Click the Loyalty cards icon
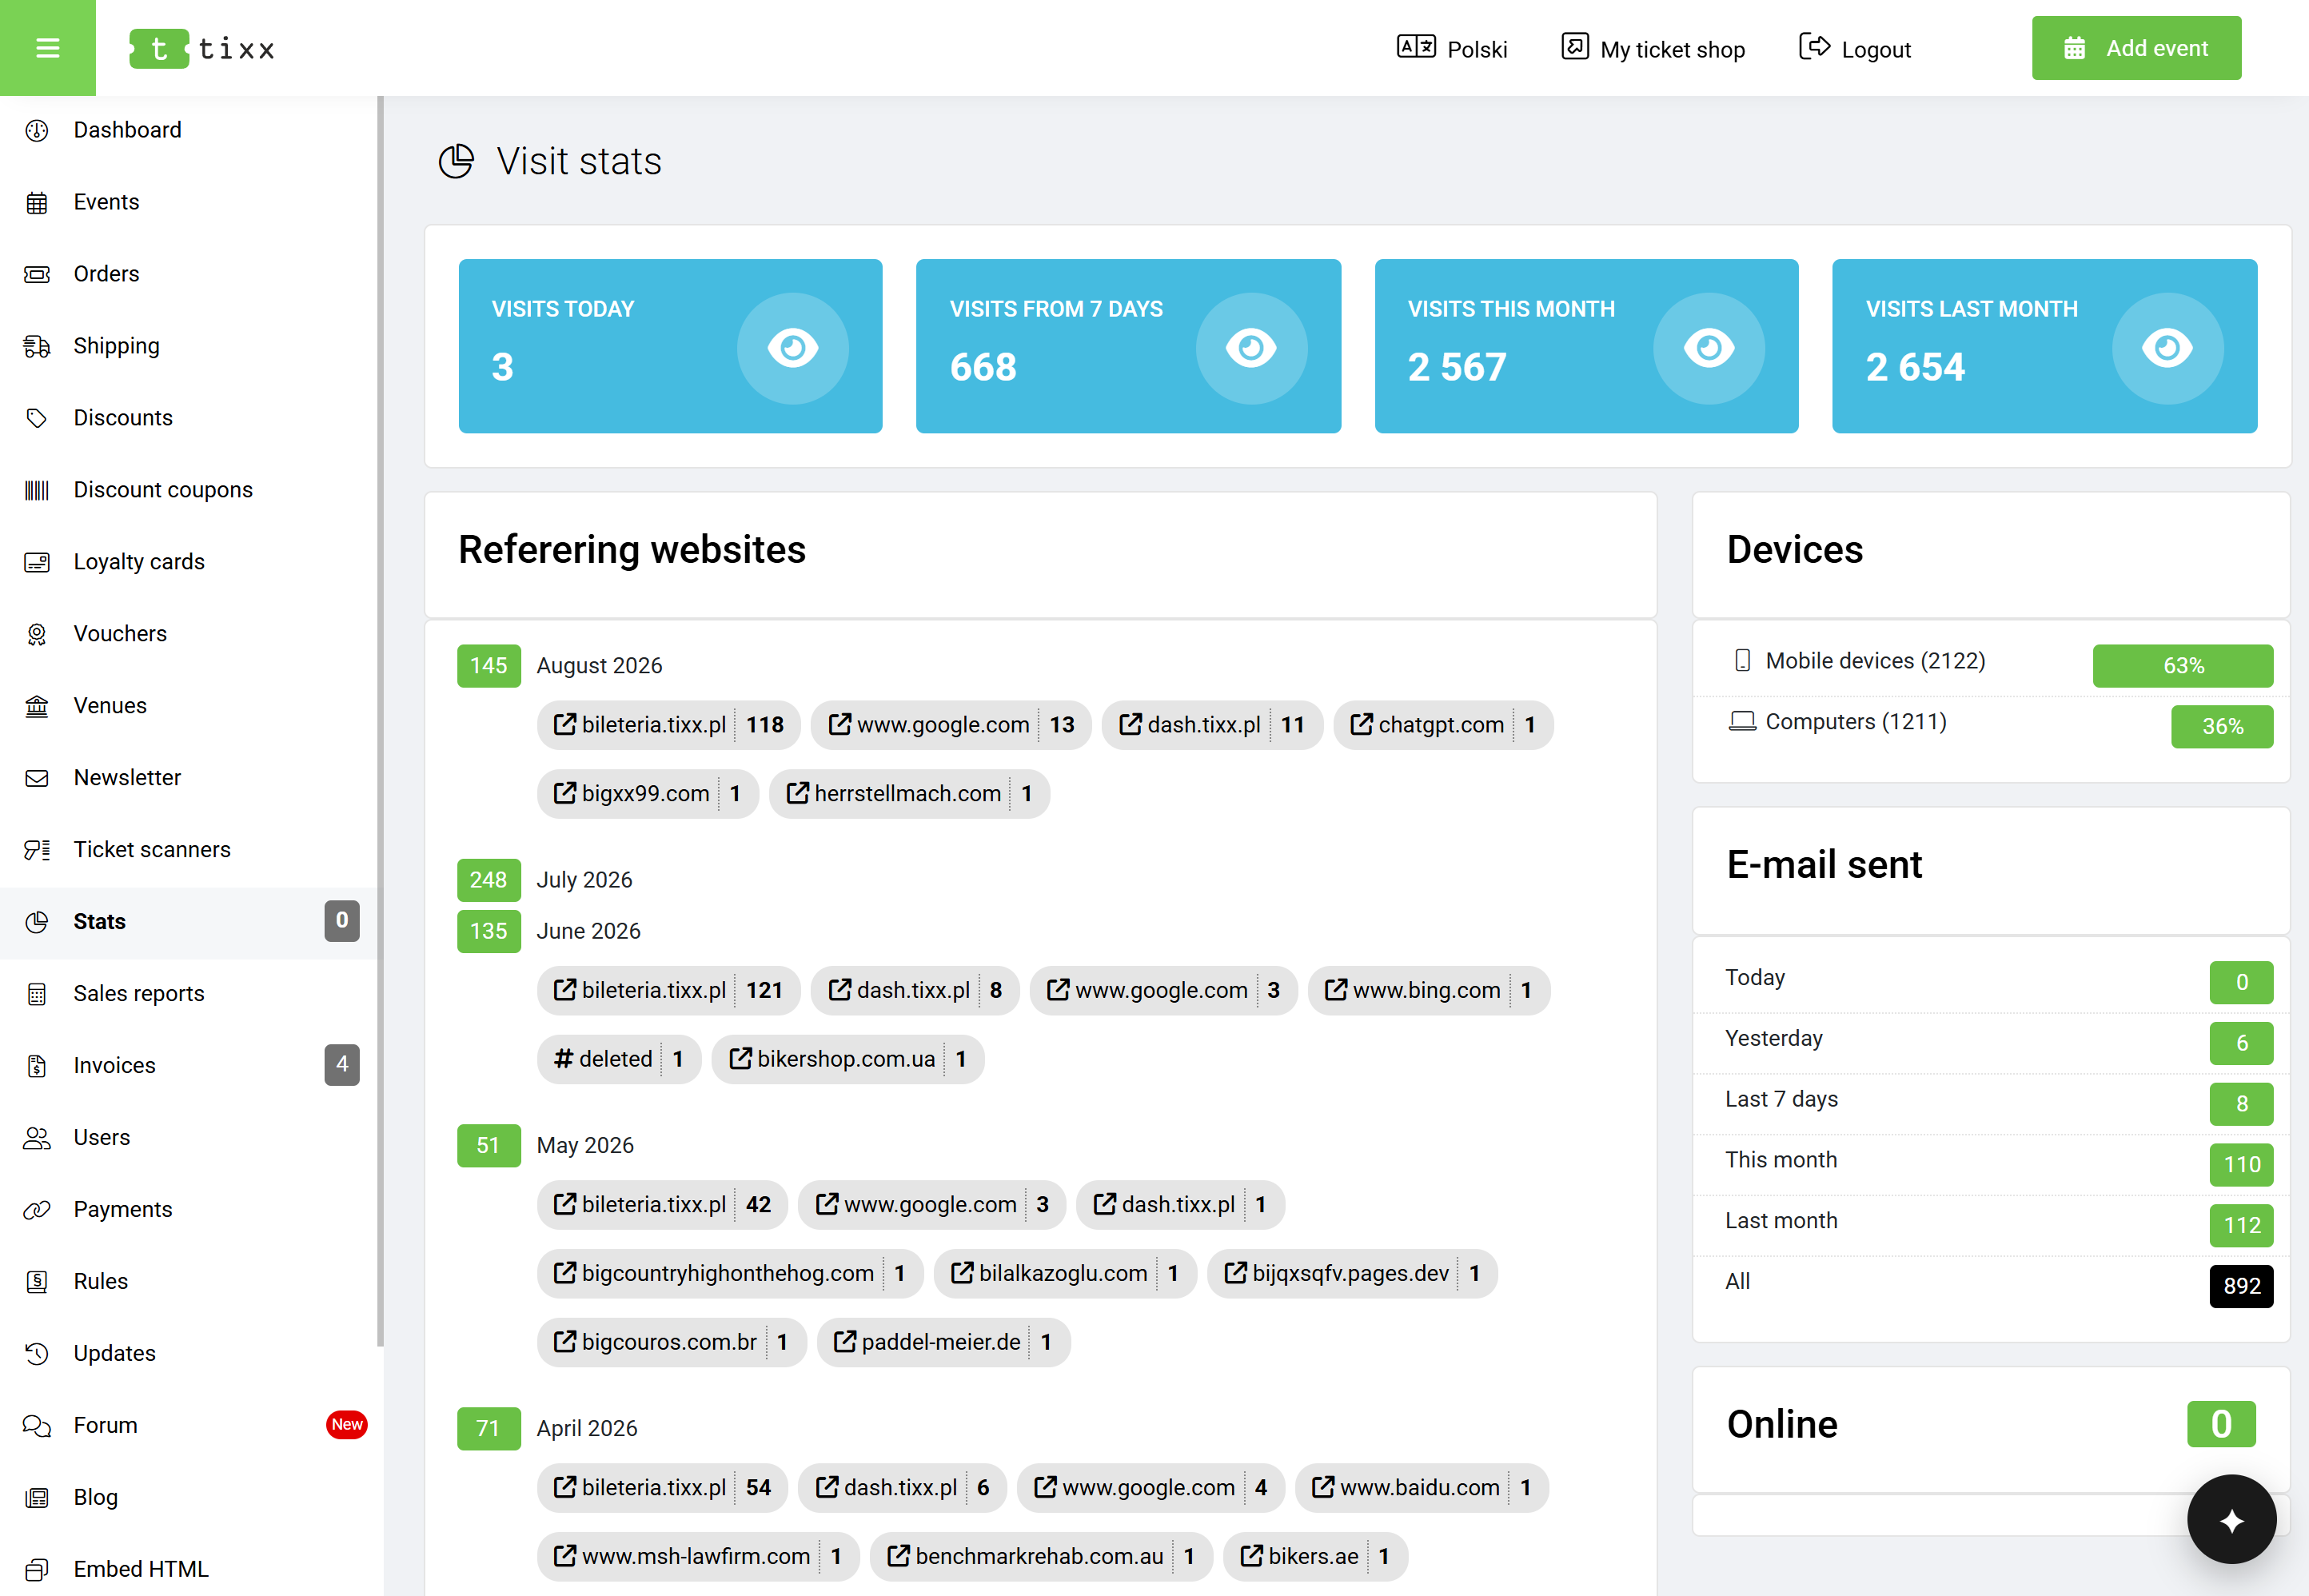Image resolution: width=2309 pixels, height=1596 pixels. [x=37, y=562]
